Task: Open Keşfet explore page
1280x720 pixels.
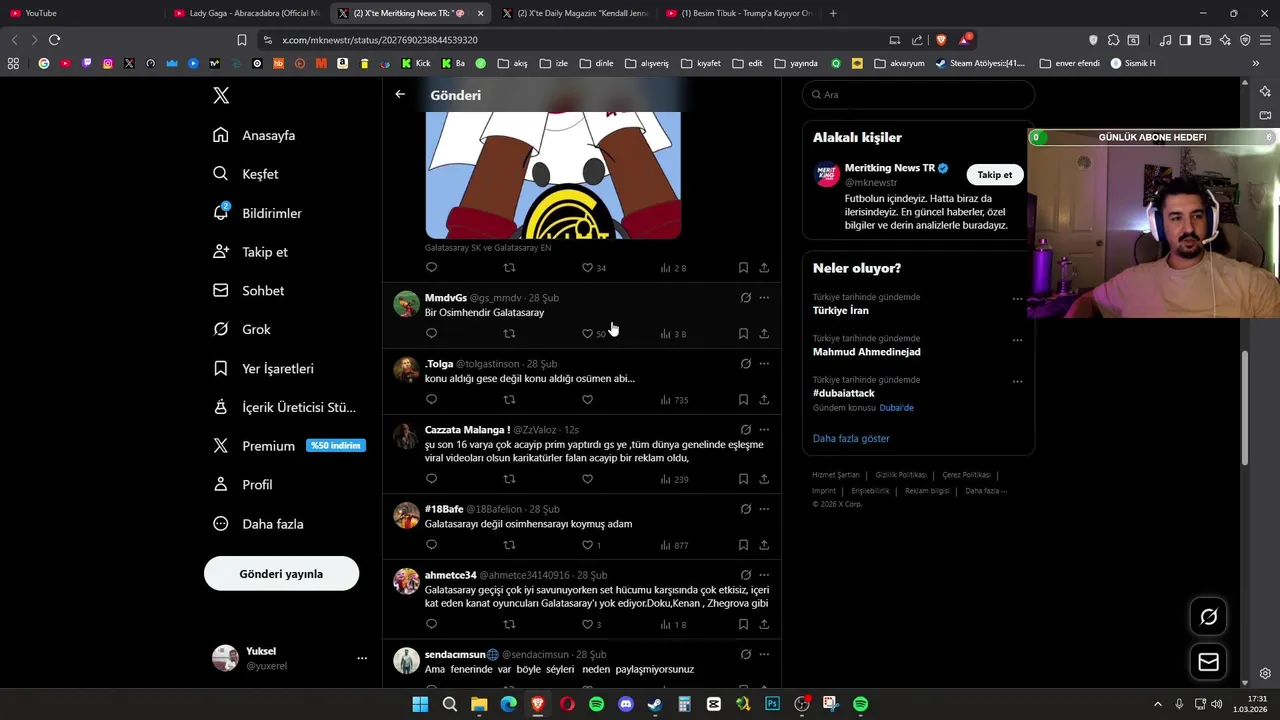Action: pyautogui.click(x=246, y=174)
